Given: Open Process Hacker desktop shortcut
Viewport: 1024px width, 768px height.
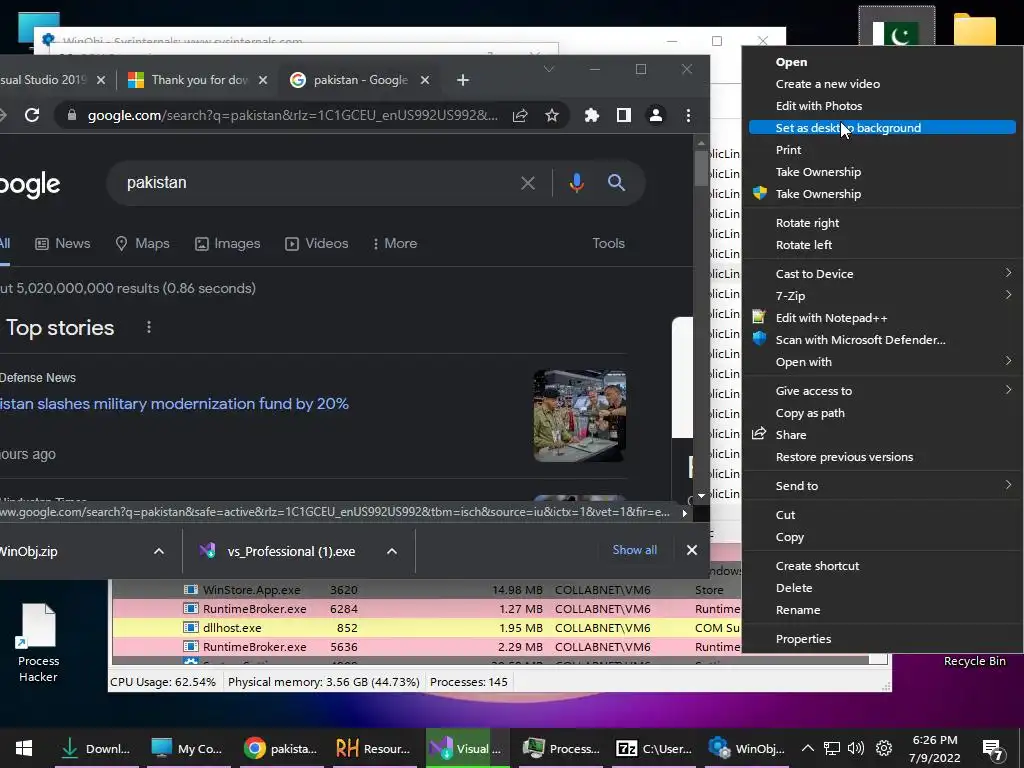Looking at the screenshot, I should coord(39,643).
